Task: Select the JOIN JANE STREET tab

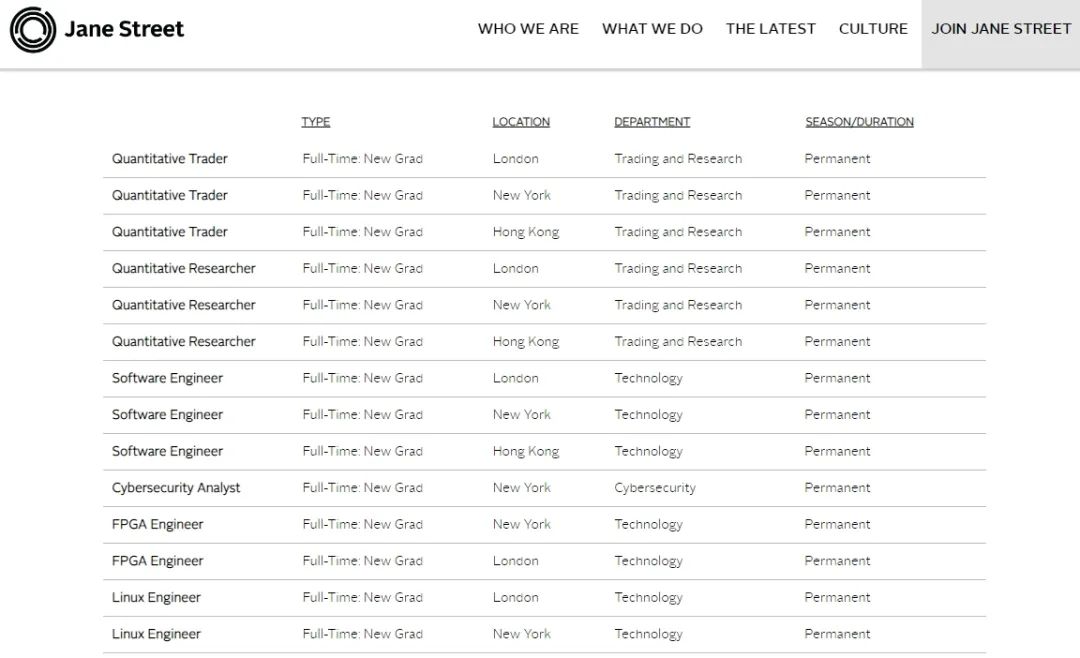Action: [x=1001, y=29]
